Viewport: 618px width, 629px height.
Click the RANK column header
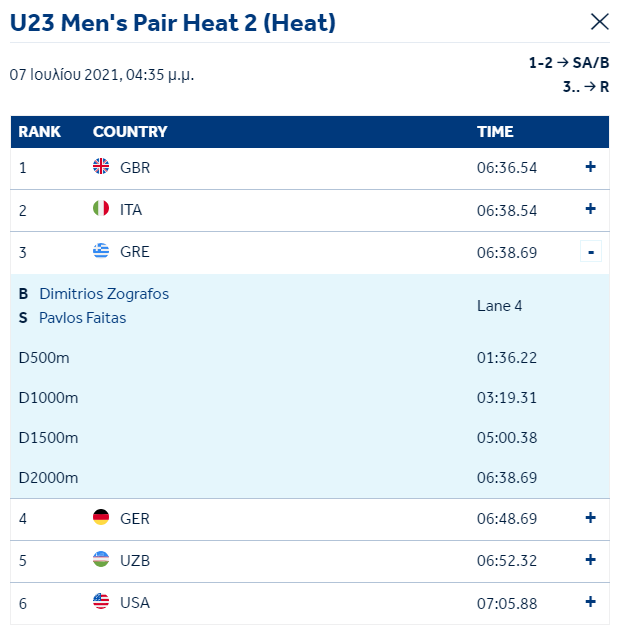click(x=39, y=132)
